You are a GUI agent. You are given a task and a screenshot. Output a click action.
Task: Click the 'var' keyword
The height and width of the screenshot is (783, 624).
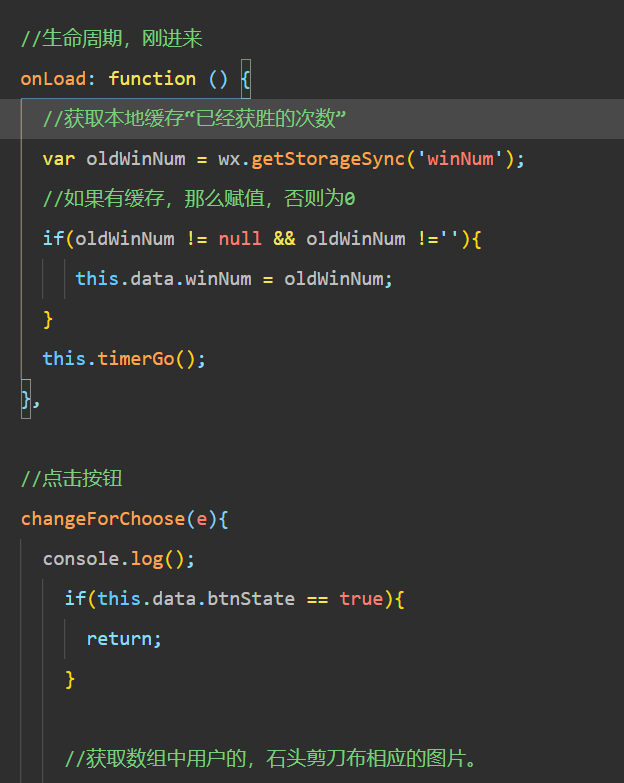tap(59, 159)
